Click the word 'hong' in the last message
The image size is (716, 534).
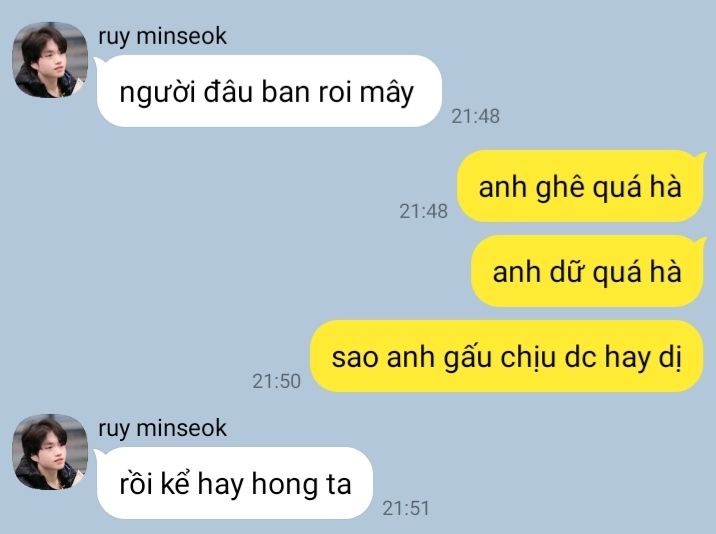284,484
